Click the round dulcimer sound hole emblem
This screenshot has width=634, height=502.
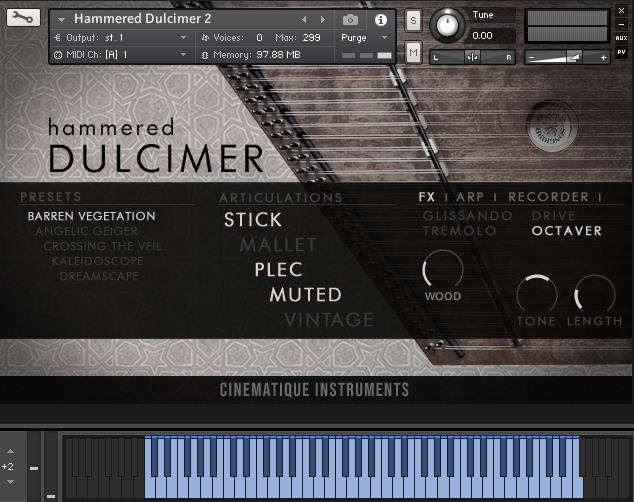pyautogui.click(x=552, y=126)
